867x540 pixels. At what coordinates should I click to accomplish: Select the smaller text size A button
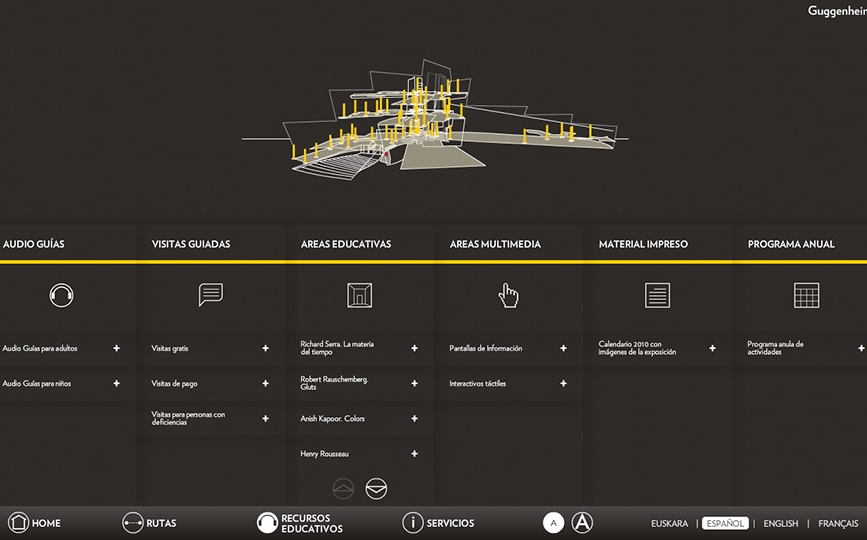click(553, 522)
